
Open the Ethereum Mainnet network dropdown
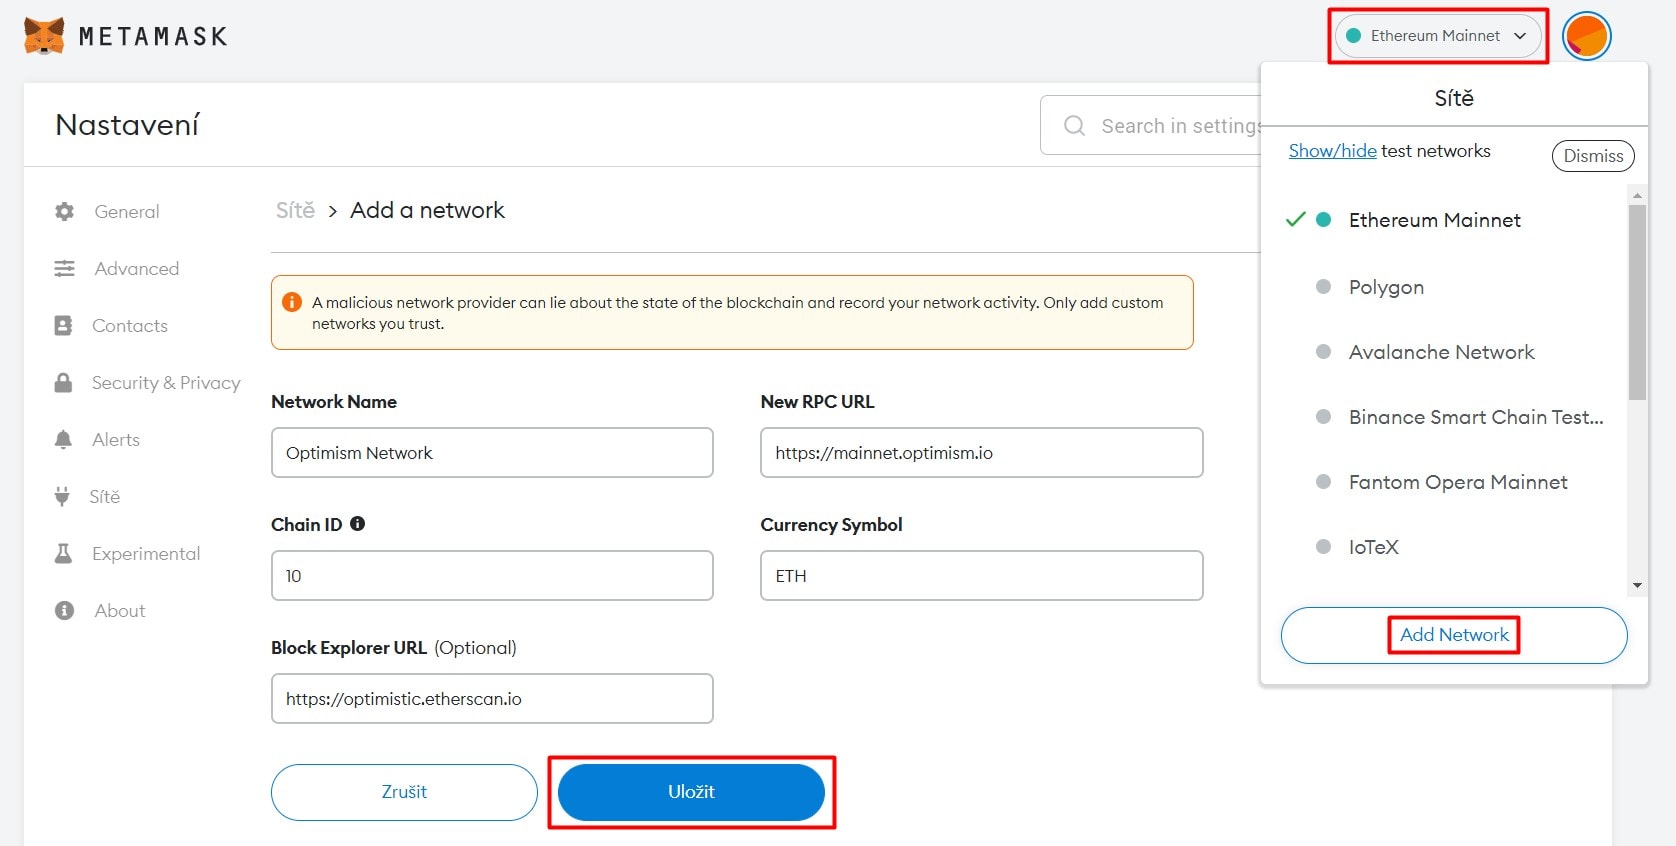pos(1437,36)
